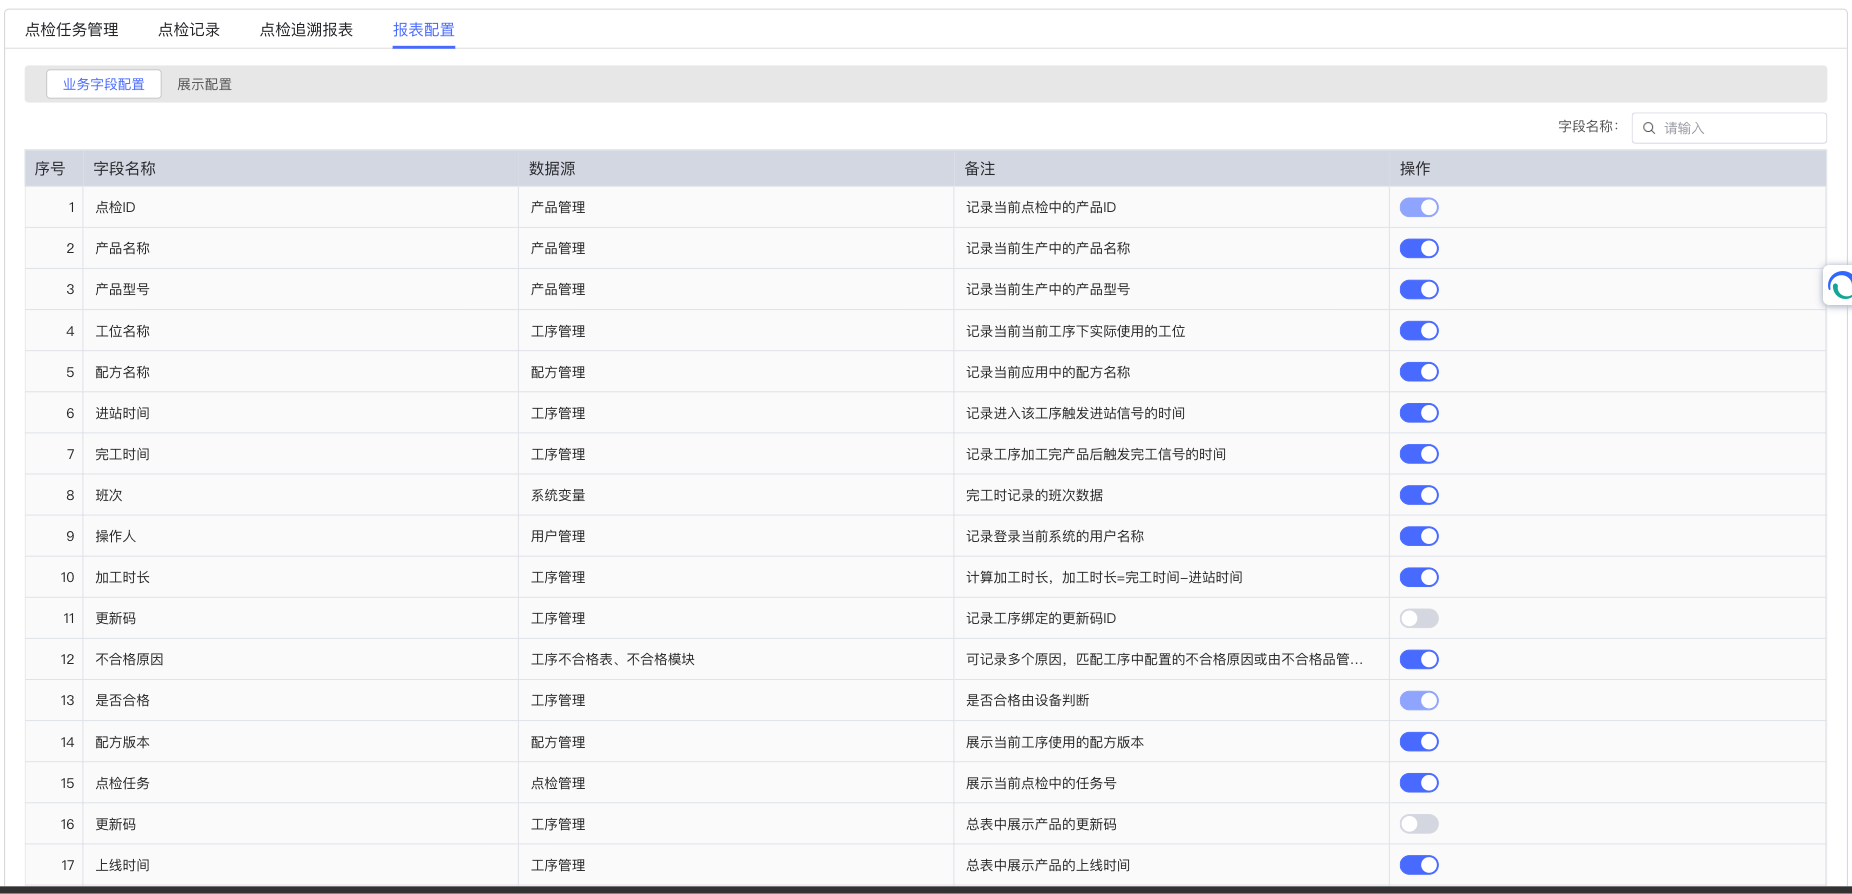Toggle the switch for 产品名称 row
Image resolution: width=1852 pixels, height=894 pixels.
(1418, 248)
